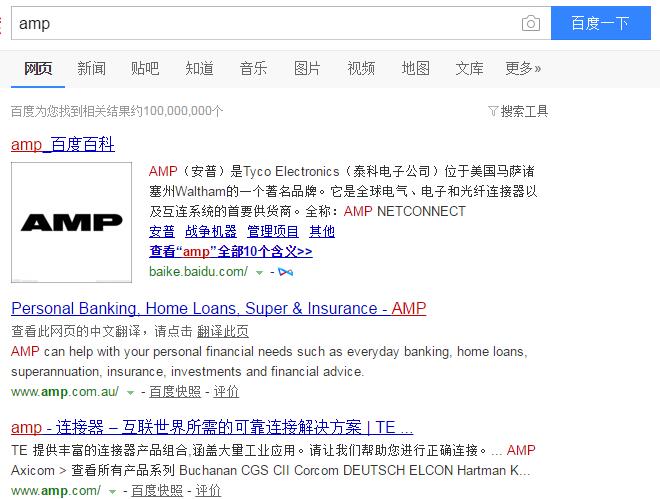Open 百度快照 for www.amp.com result
Viewport: 660px width, 499px height.
[157, 491]
